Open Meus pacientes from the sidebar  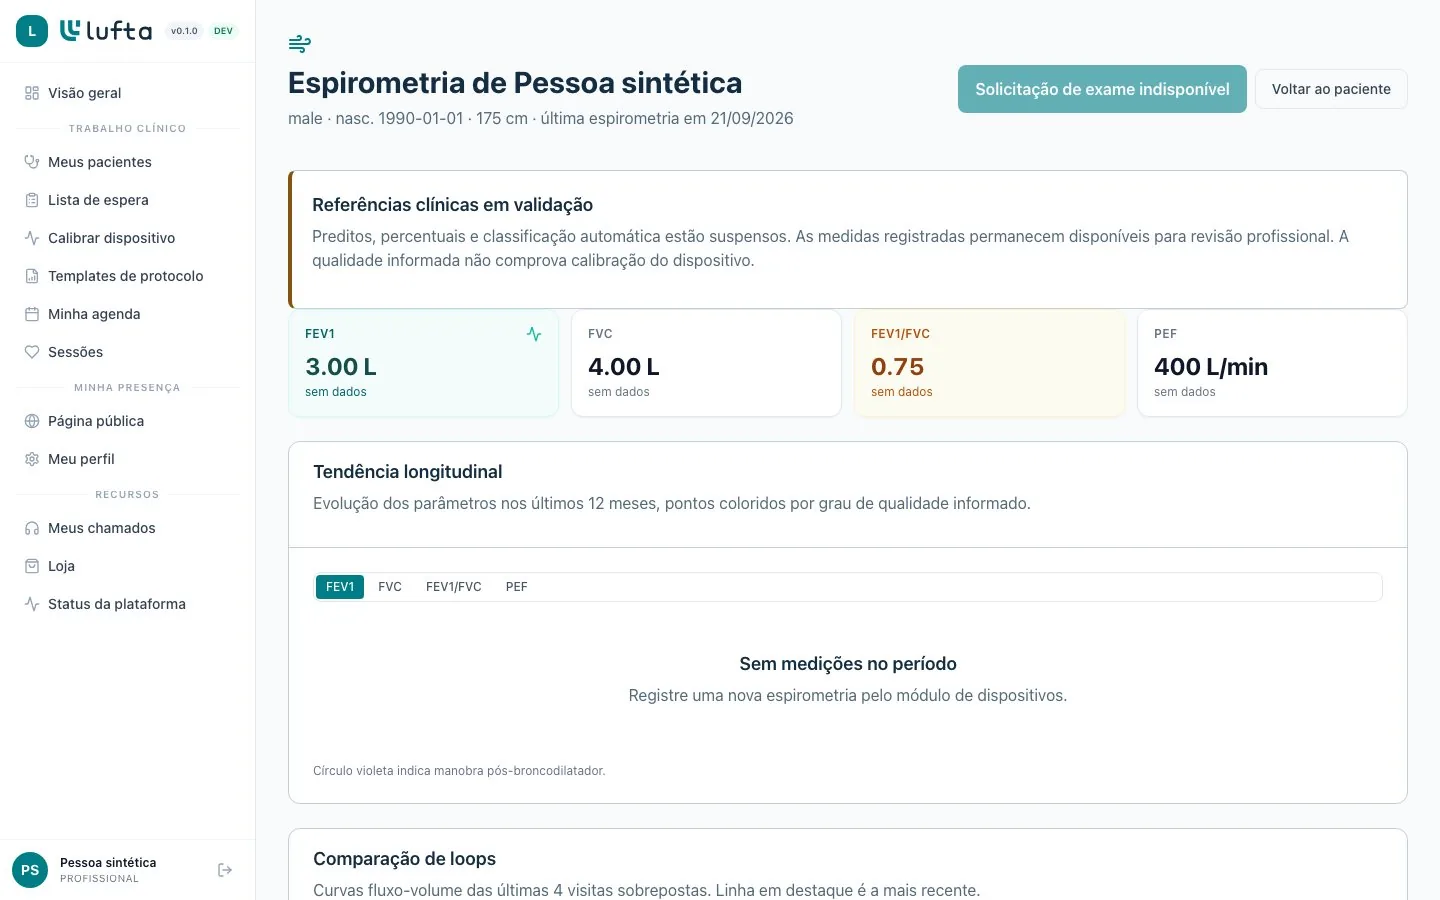click(x=128, y=162)
